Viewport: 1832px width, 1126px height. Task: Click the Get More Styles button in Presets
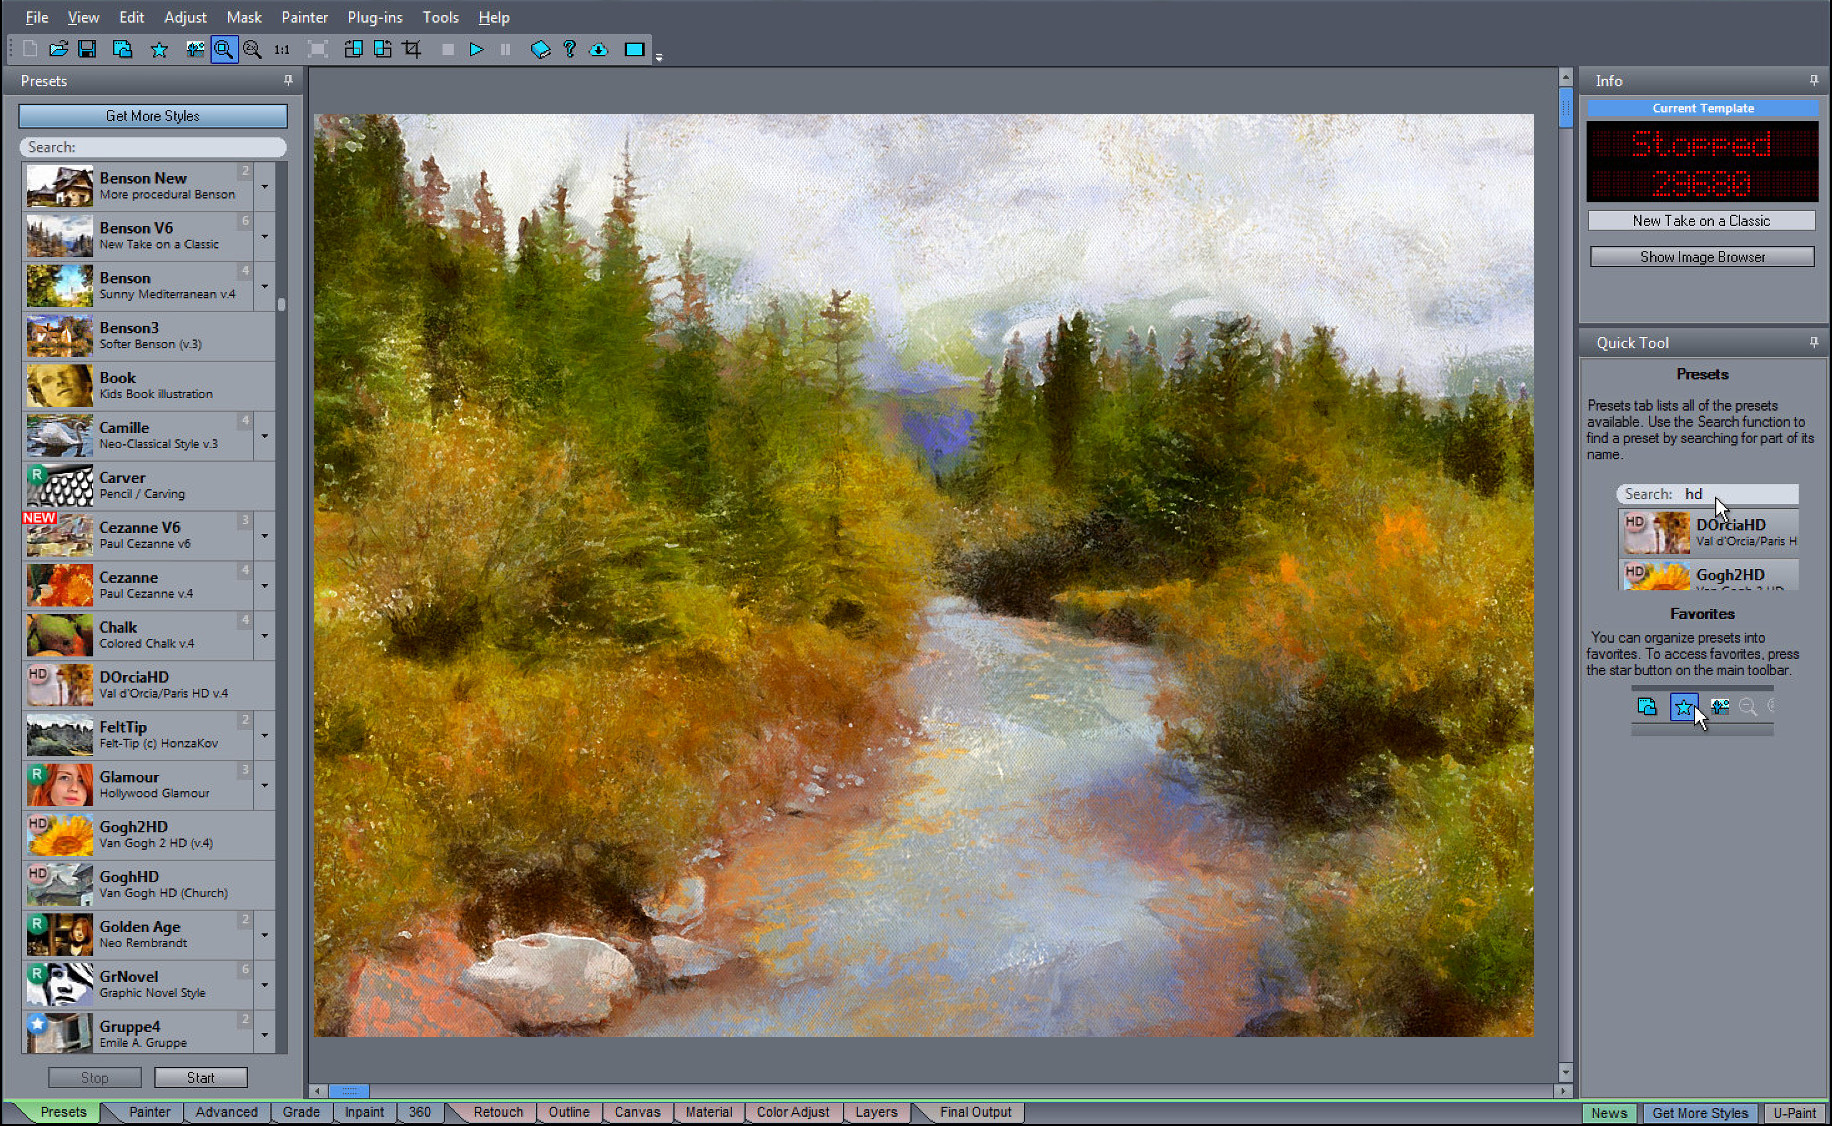(153, 116)
